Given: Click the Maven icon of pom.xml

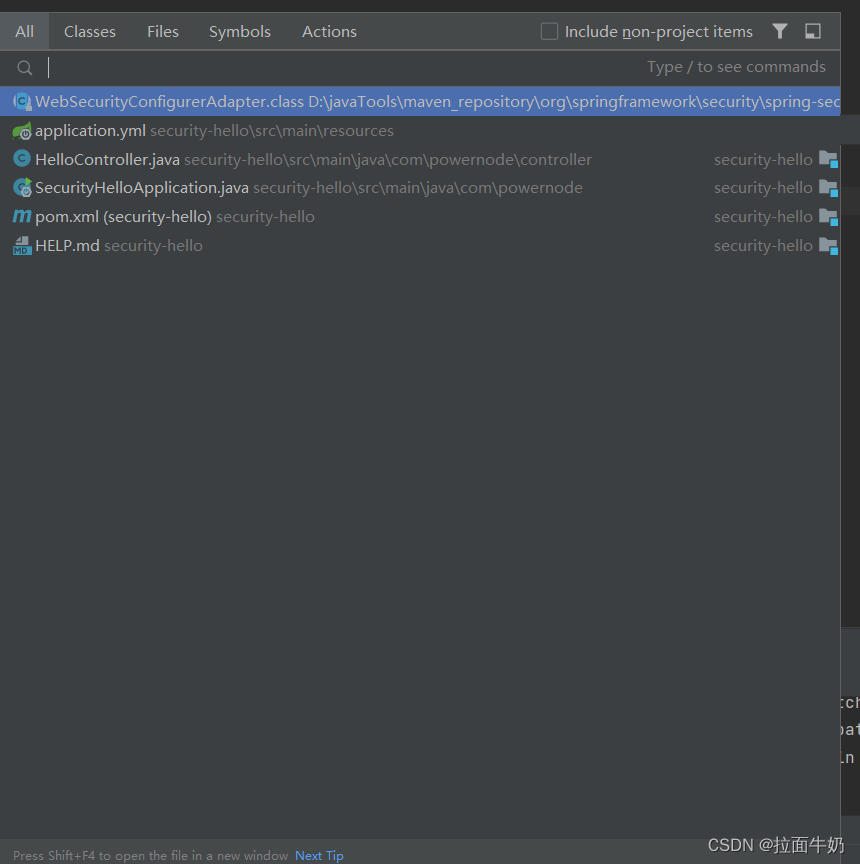Looking at the screenshot, I should click(x=22, y=216).
